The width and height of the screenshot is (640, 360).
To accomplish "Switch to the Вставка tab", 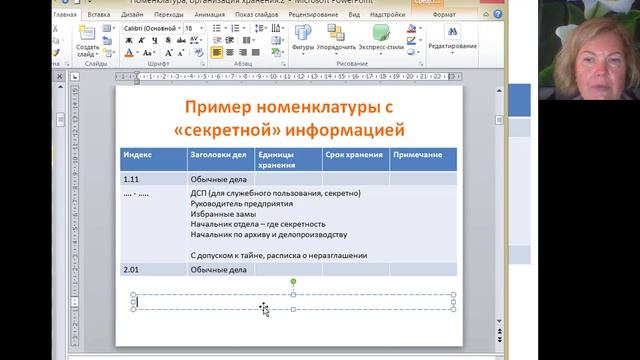I will 99,14.
